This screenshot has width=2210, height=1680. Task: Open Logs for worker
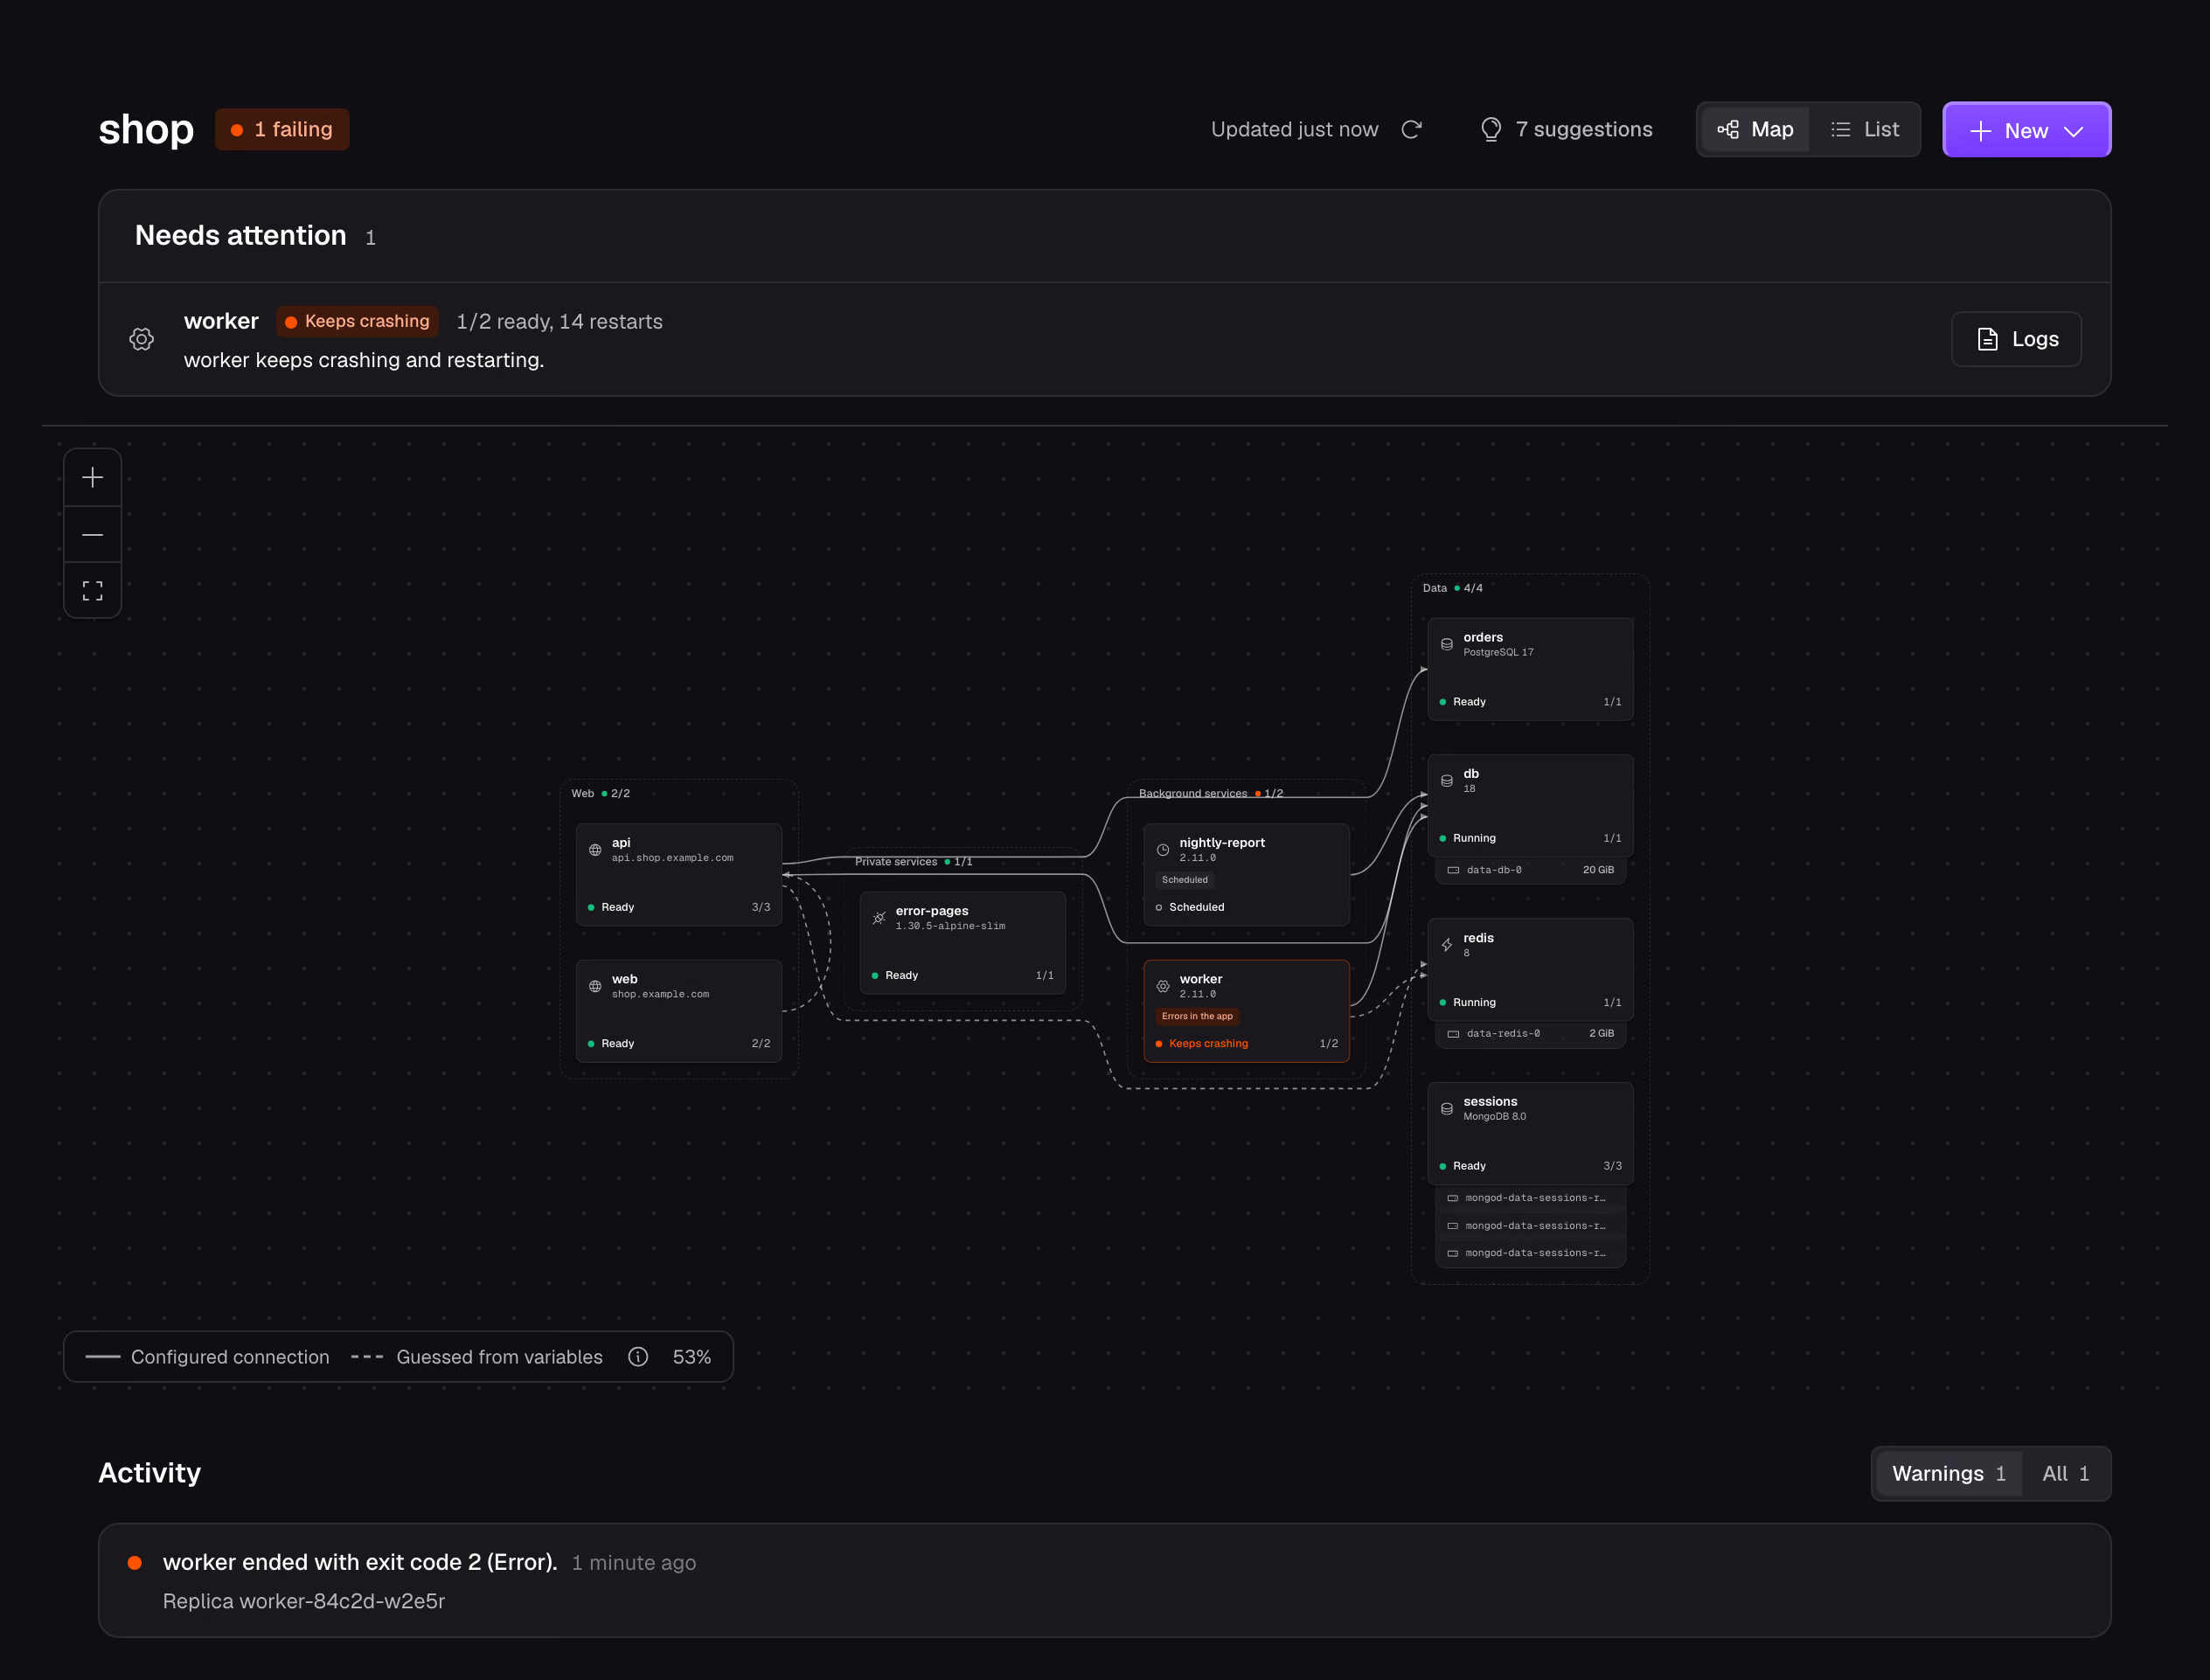click(2016, 339)
